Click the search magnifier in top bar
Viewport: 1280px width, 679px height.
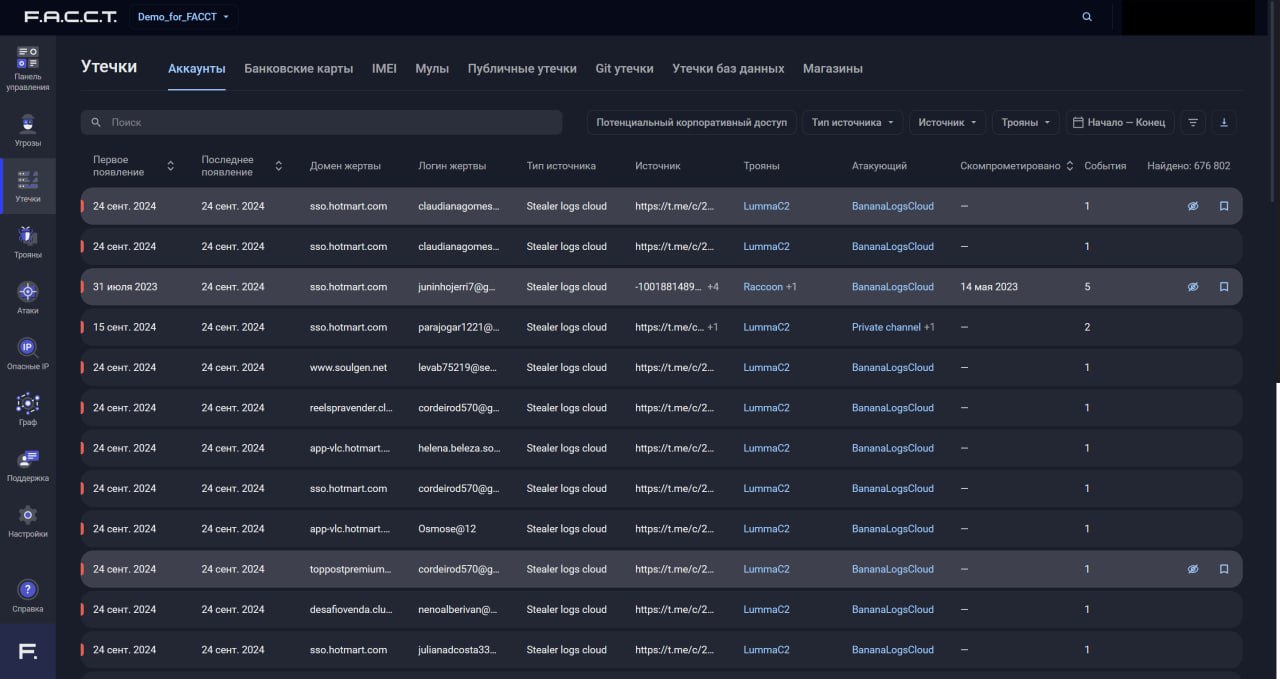tap(1087, 17)
